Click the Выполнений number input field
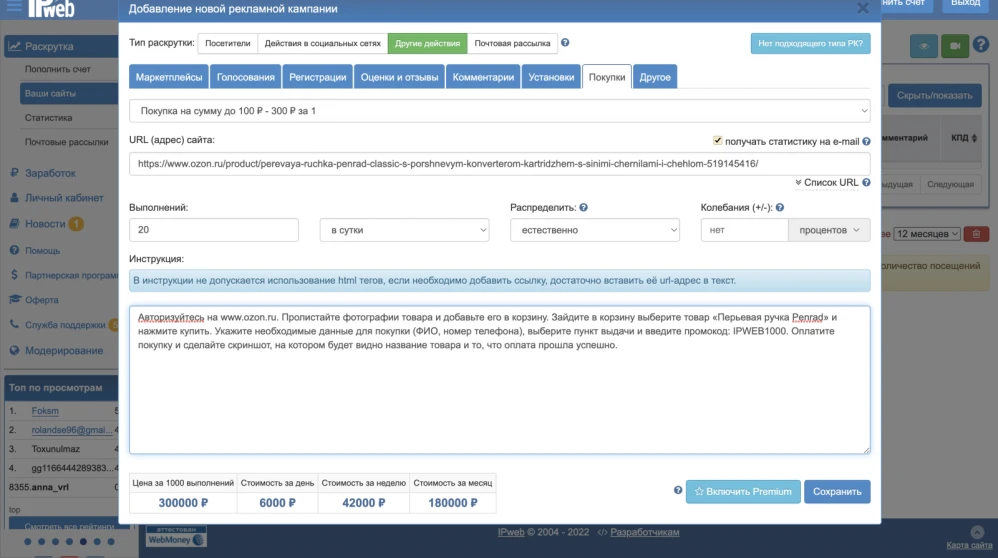Image resolution: width=998 pixels, height=558 pixels. point(214,230)
